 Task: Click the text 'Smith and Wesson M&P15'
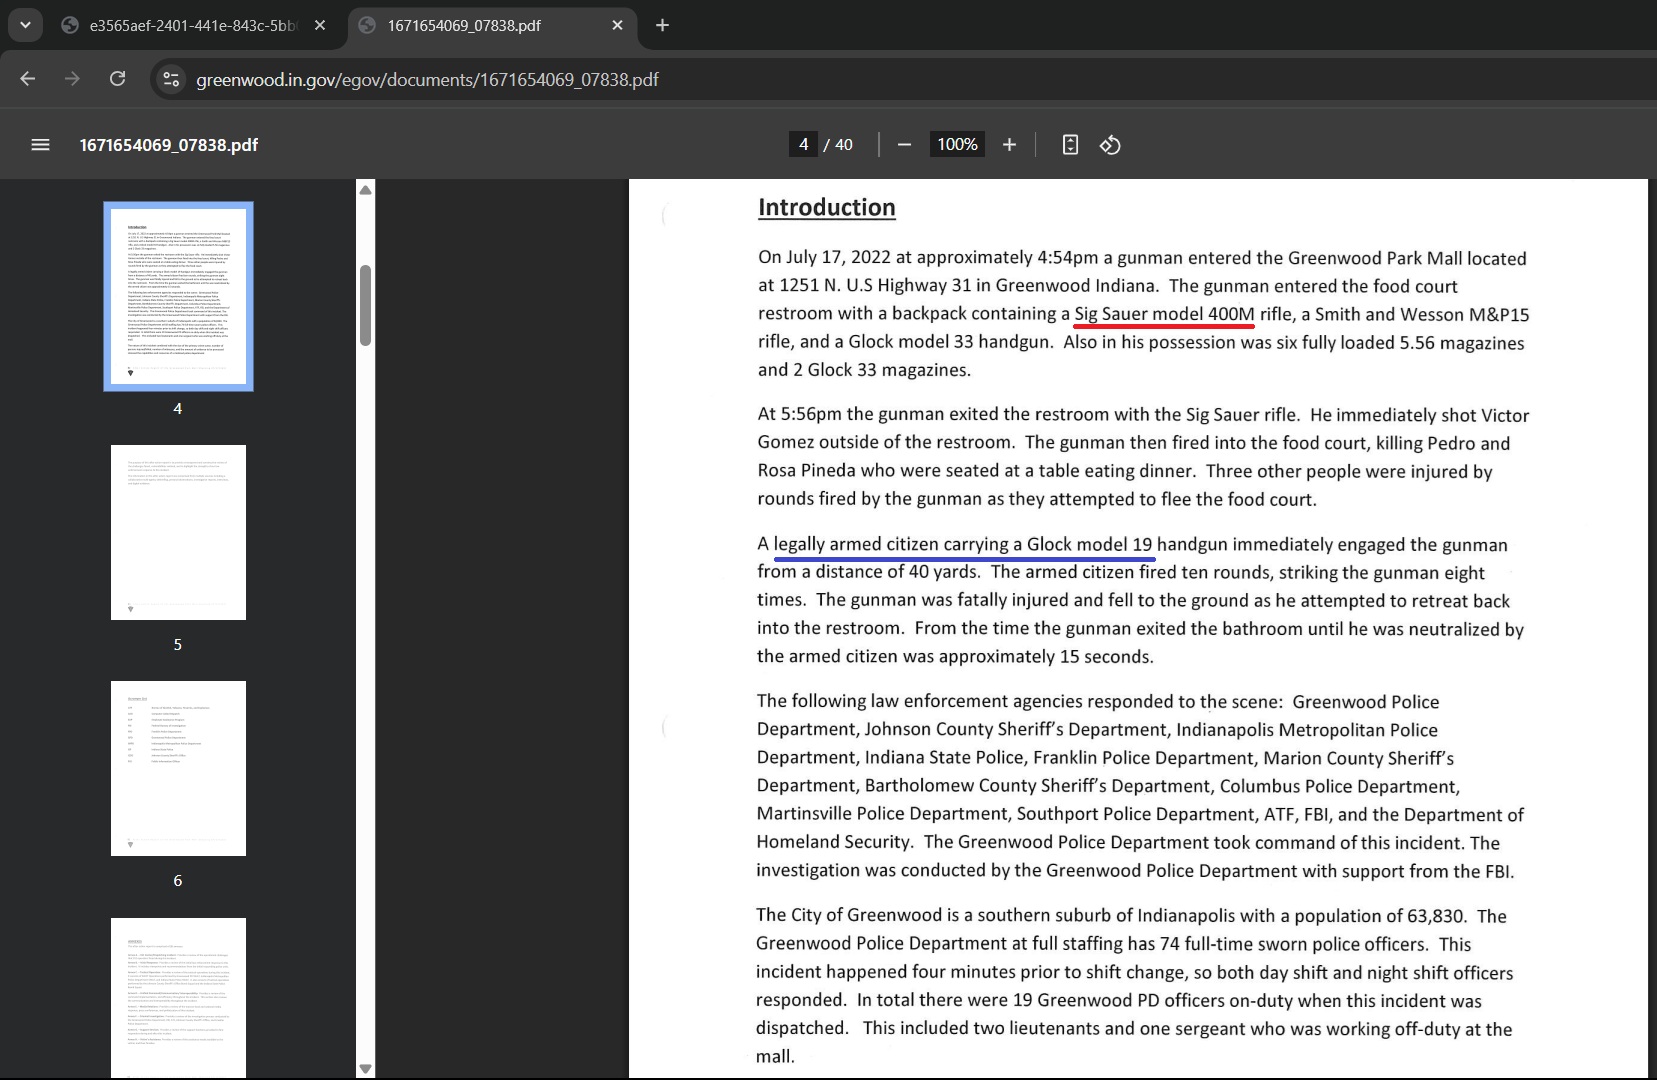coord(1422,314)
